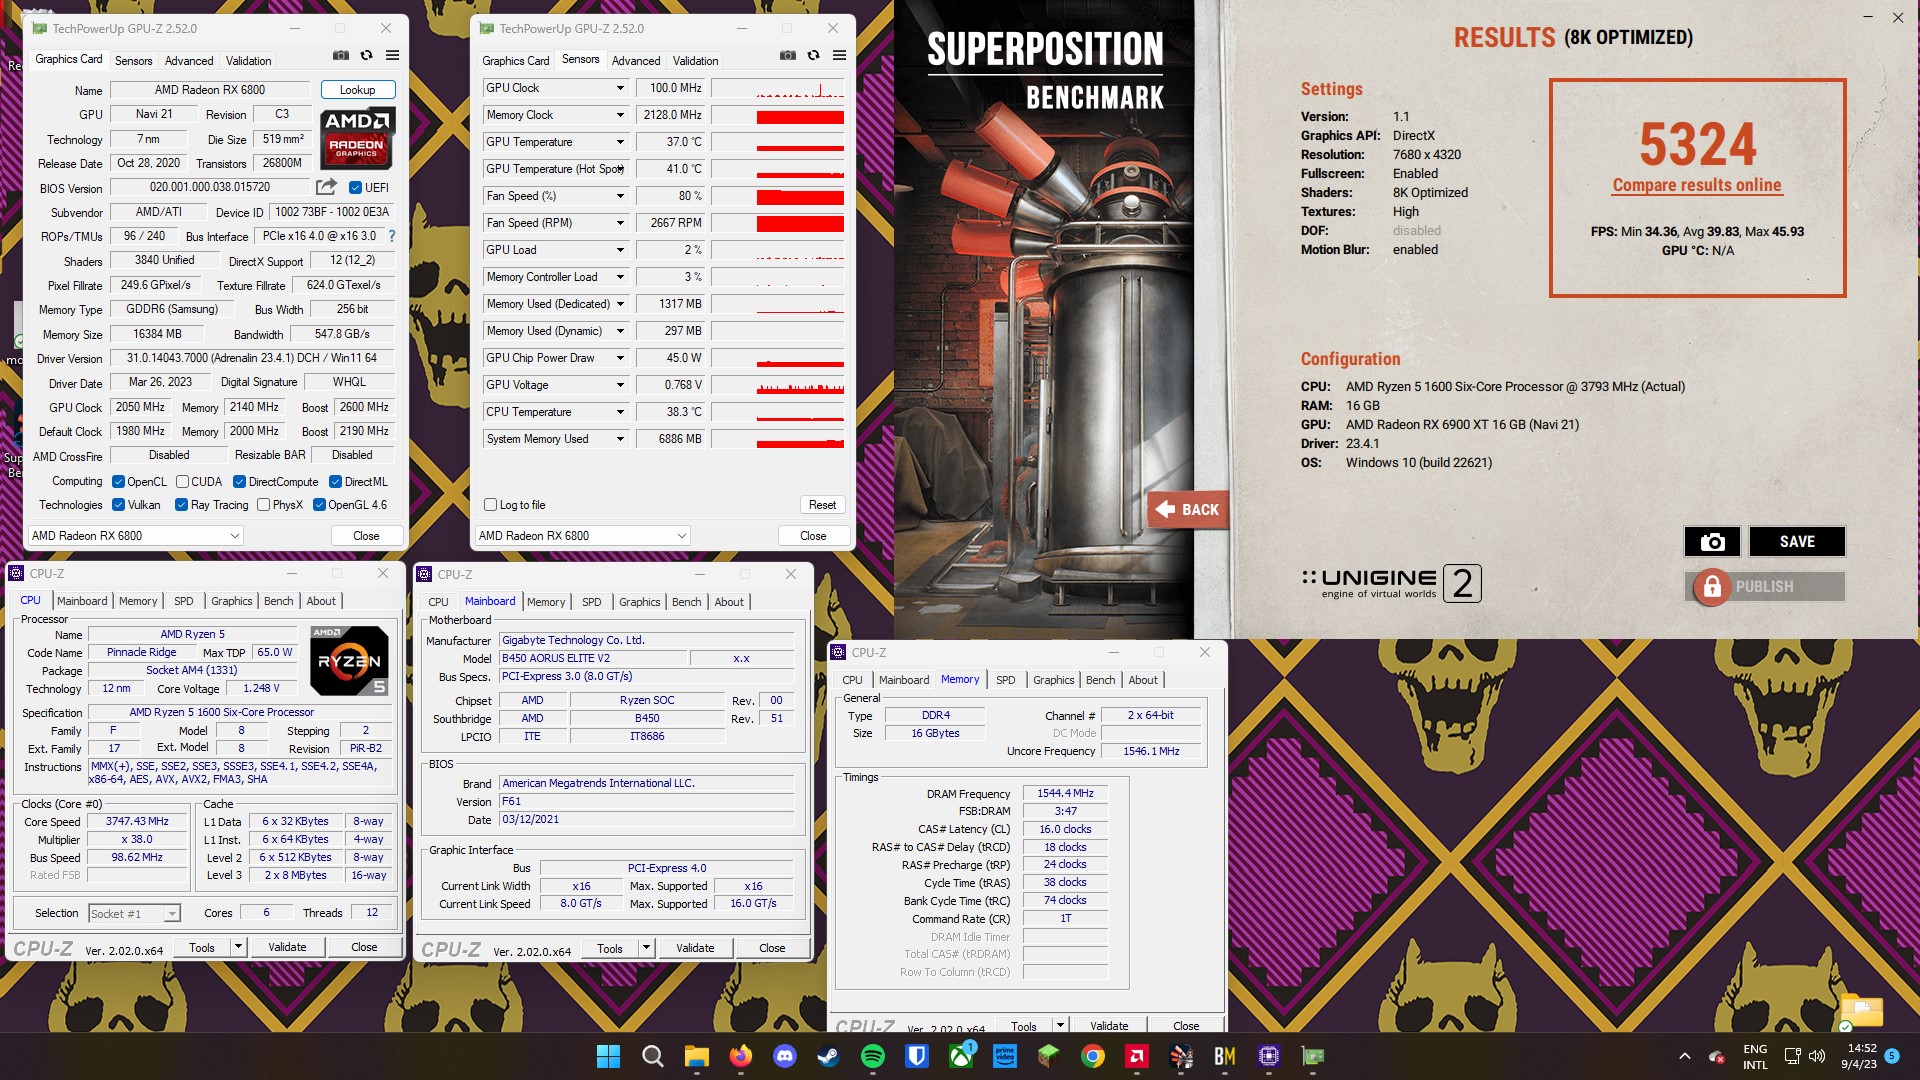Open CPU-Z from taskbar
1920x1080 pixels.
[1269, 1056]
